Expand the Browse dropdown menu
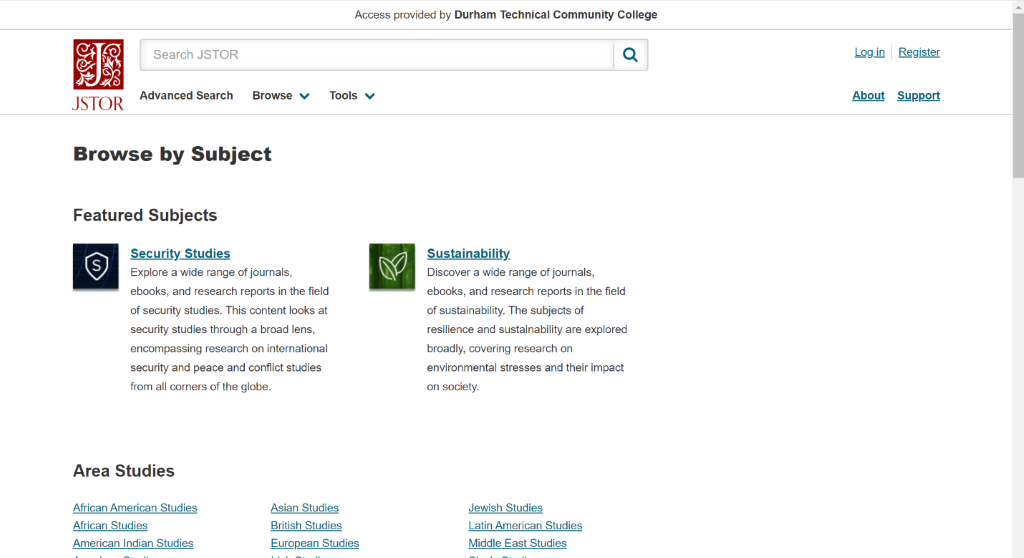Screen dimensions: 1024x558 [280, 96]
